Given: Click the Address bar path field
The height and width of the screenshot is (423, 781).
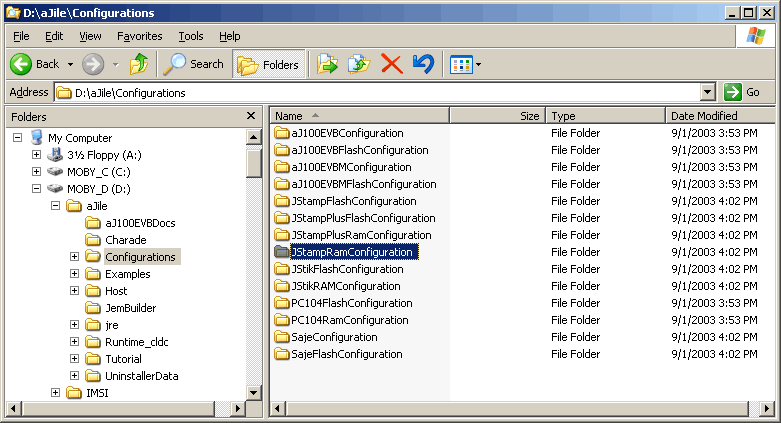Looking at the screenshot, I should tap(377, 93).
